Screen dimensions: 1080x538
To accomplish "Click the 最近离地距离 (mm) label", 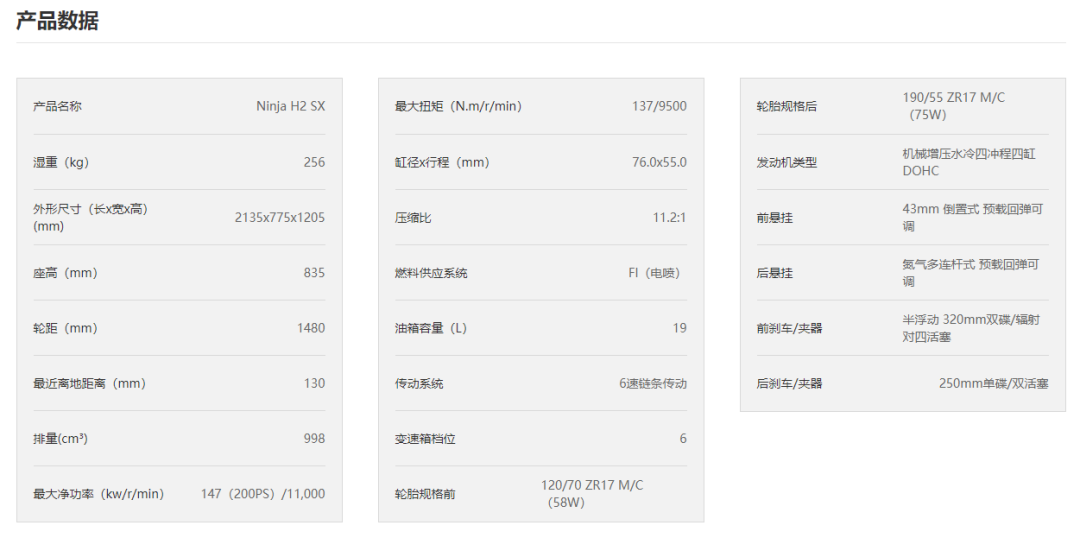I will pyautogui.click(x=89, y=383).
